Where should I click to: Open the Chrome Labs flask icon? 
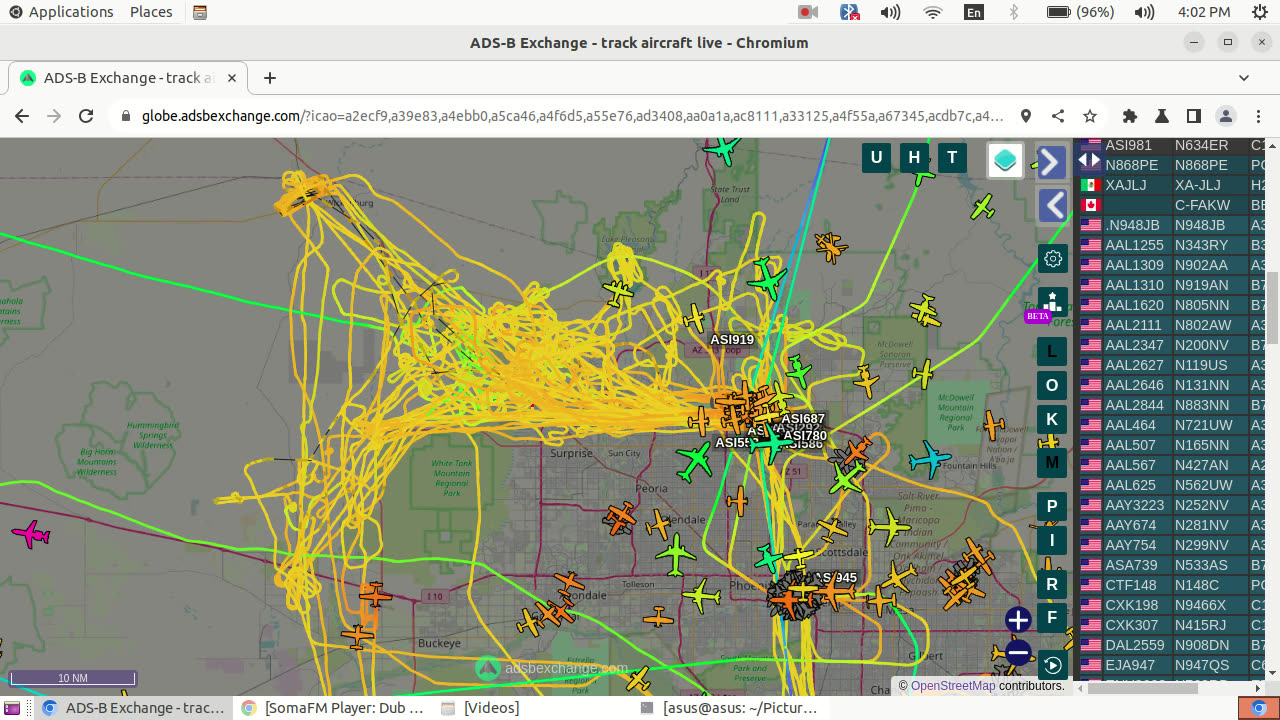[1162, 116]
